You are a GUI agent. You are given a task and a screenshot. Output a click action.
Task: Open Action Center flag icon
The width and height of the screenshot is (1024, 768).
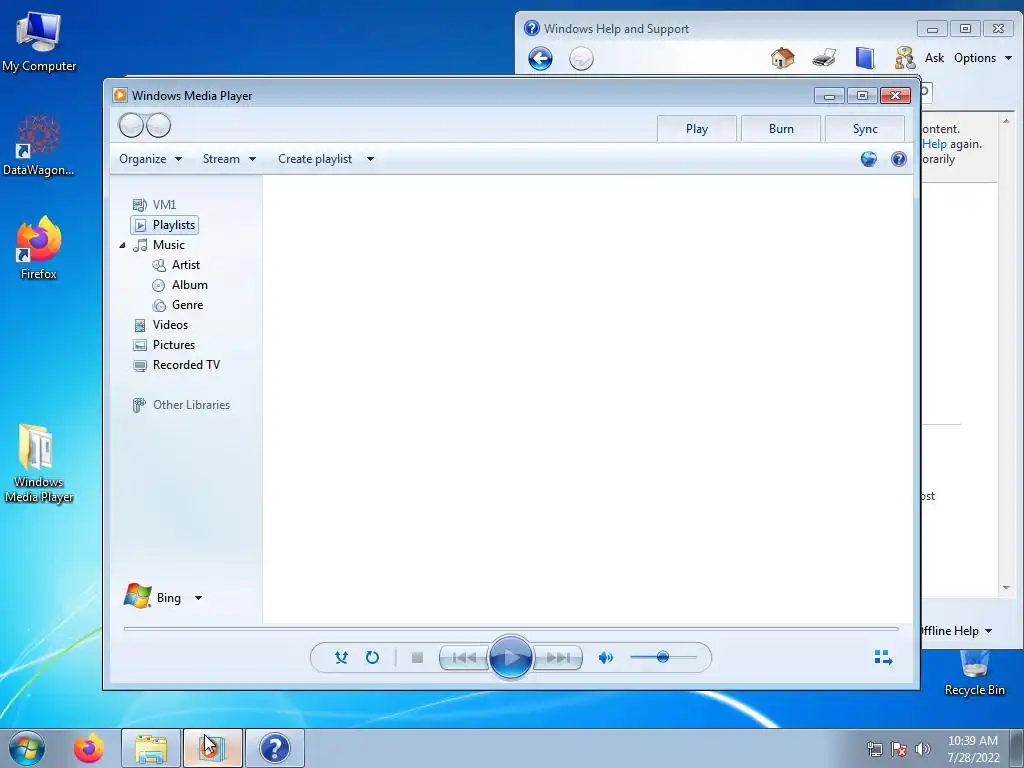[899, 749]
